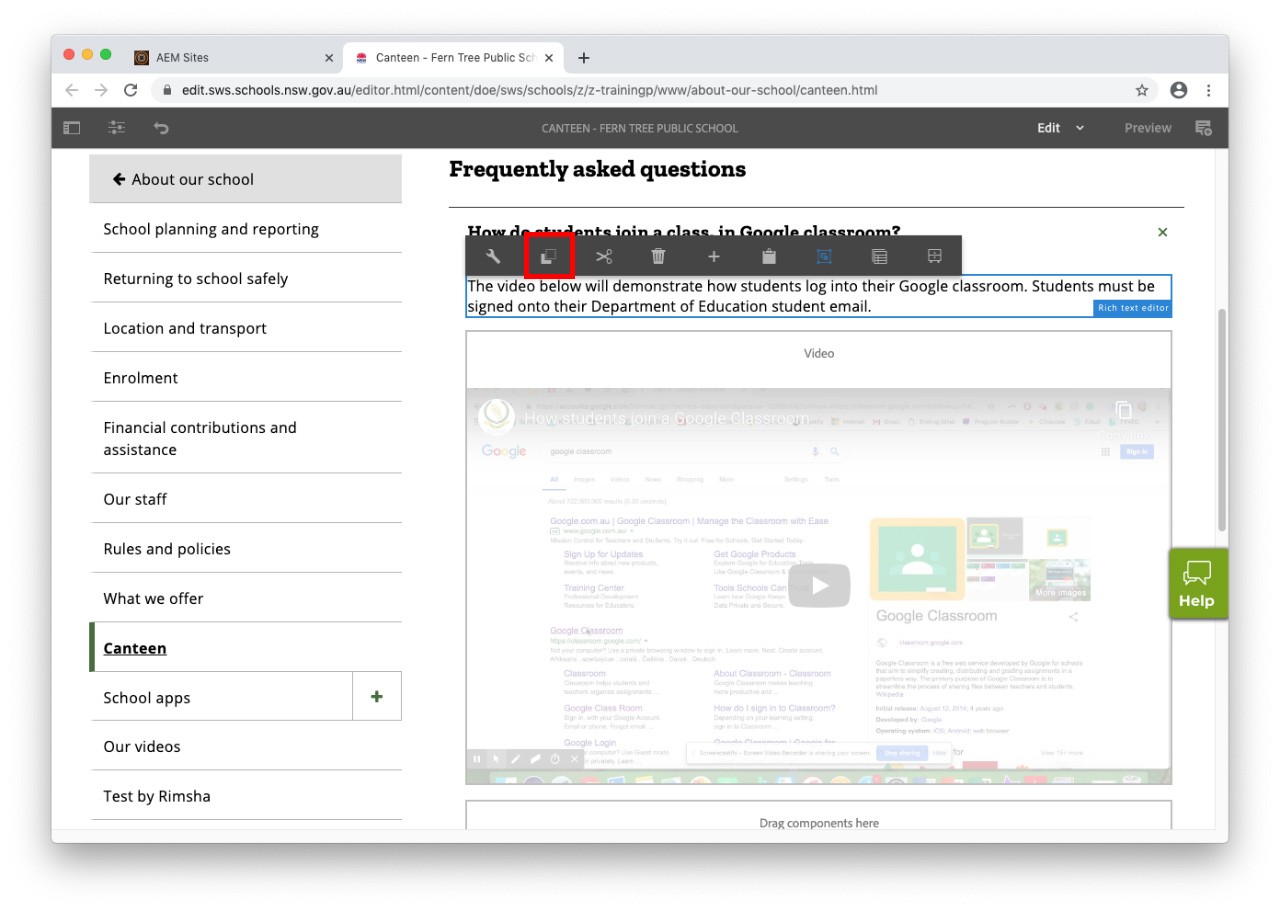
Task: Open a new browser tab
Action: coord(584,58)
